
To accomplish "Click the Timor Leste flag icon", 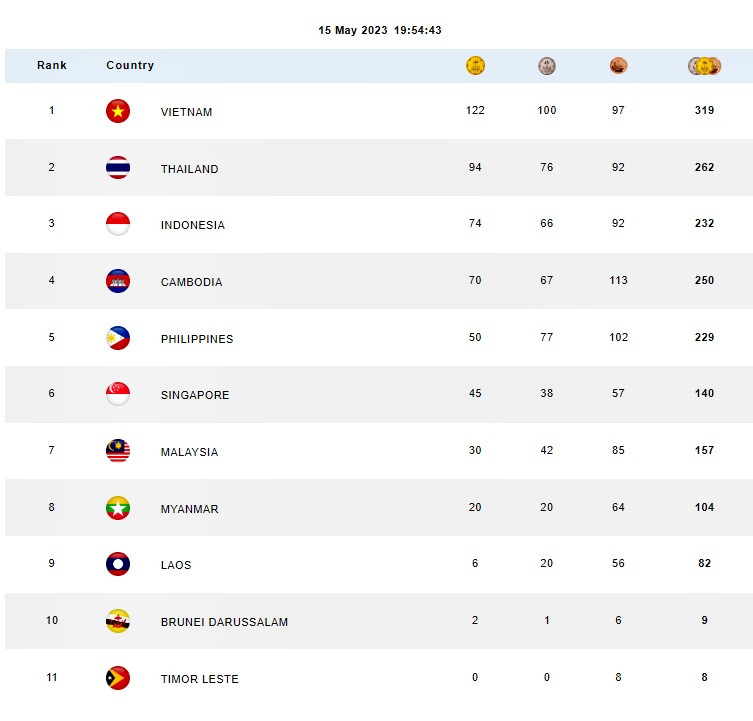I will (118, 678).
